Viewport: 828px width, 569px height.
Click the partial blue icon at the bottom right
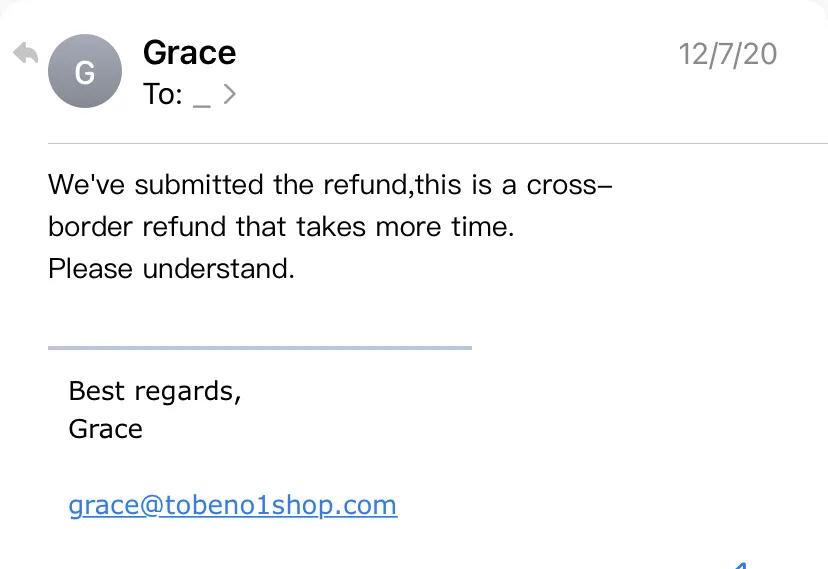pos(740,565)
